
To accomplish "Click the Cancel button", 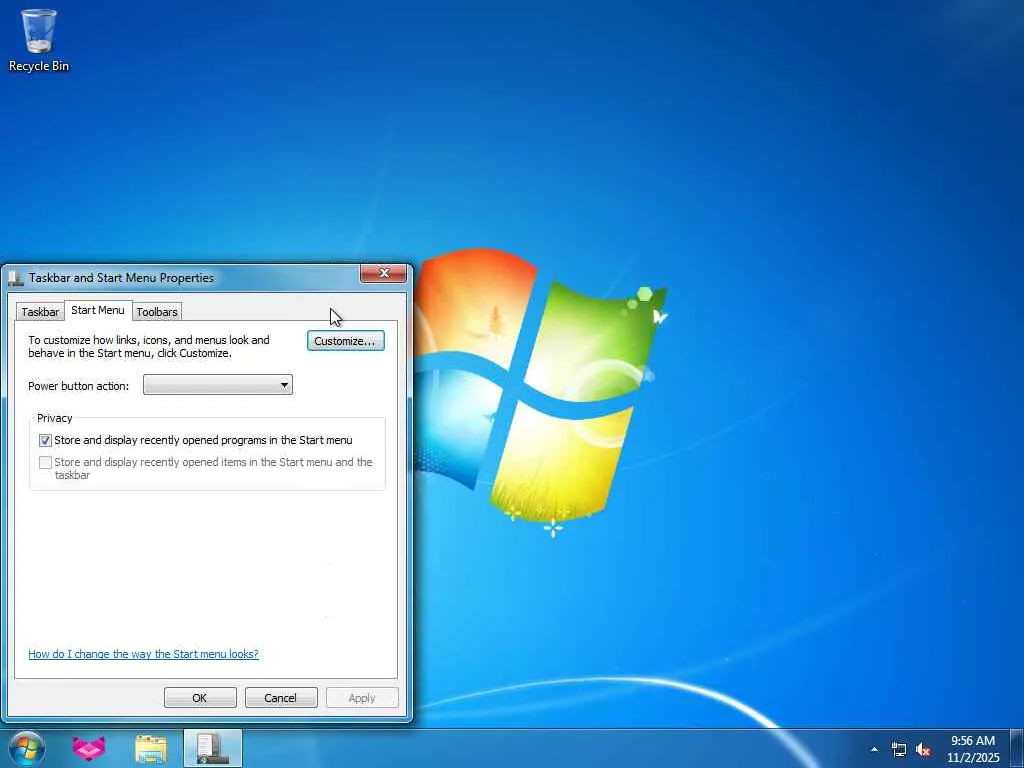I will 281,697.
